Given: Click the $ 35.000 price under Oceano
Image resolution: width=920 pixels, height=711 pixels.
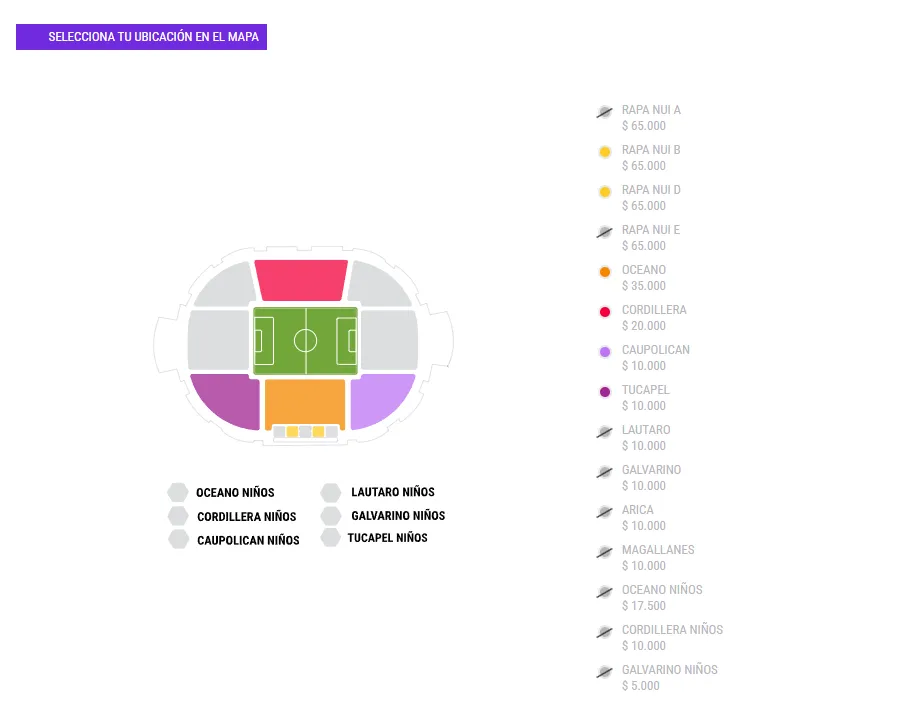Looking at the screenshot, I should pyautogui.click(x=643, y=286).
